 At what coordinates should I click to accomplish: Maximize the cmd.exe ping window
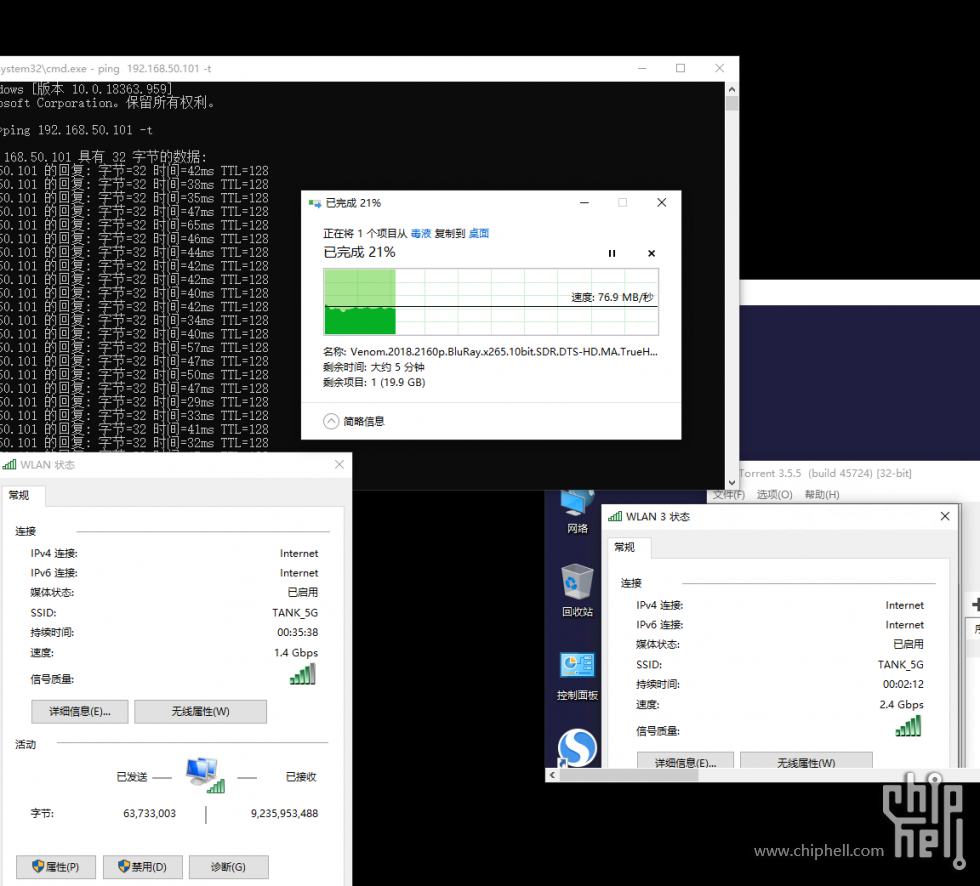[681, 68]
